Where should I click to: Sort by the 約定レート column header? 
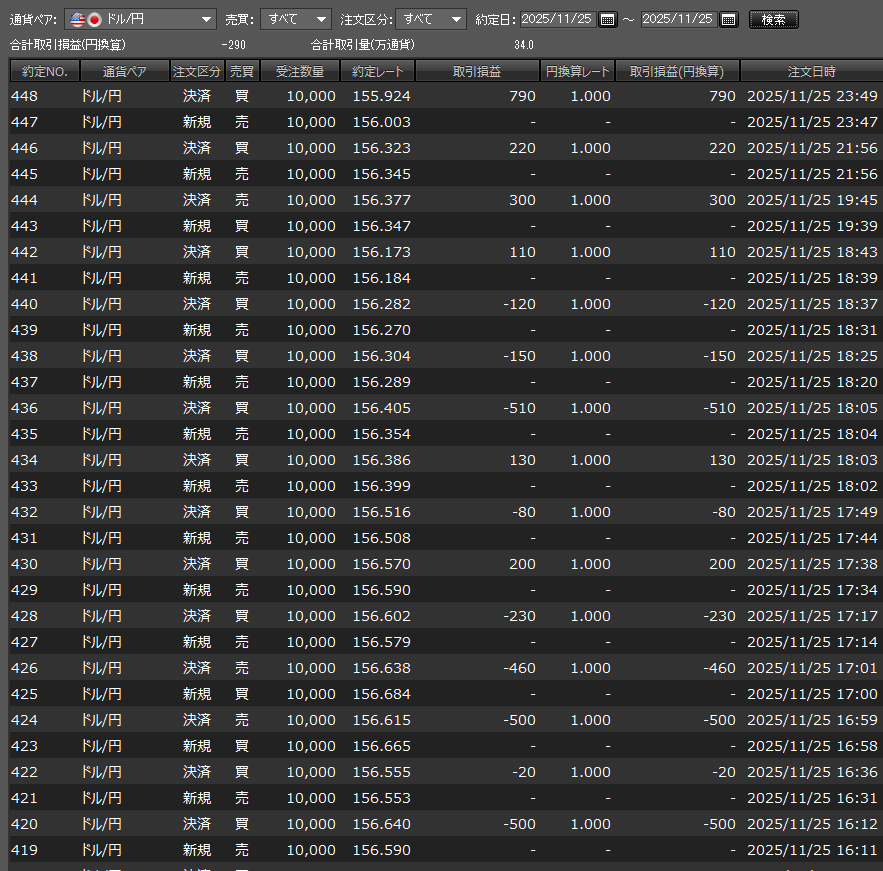[377, 72]
